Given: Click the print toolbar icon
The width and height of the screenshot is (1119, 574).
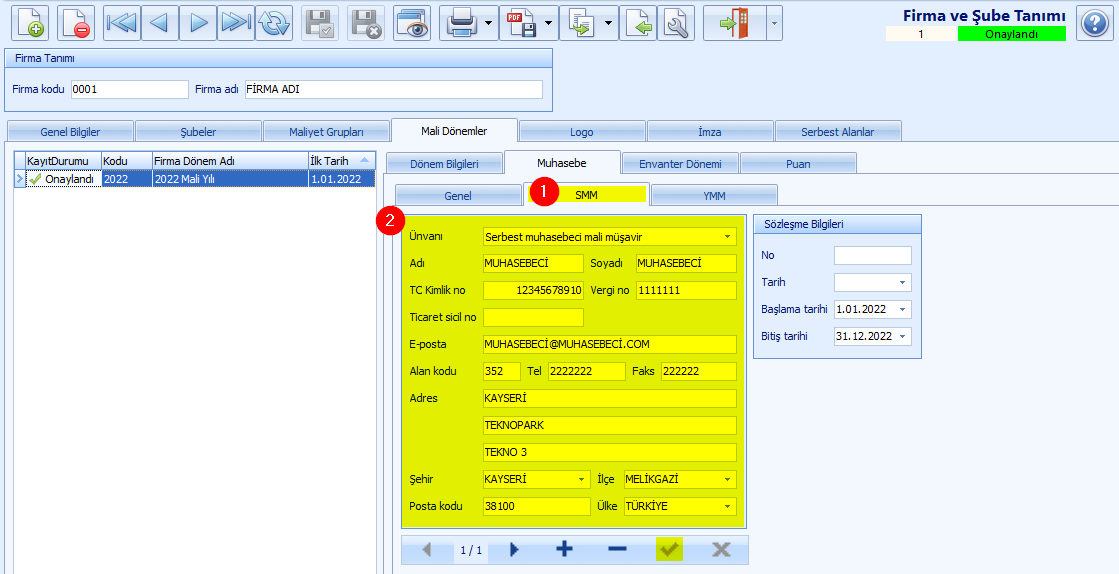Looking at the screenshot, I should [461, 23].
